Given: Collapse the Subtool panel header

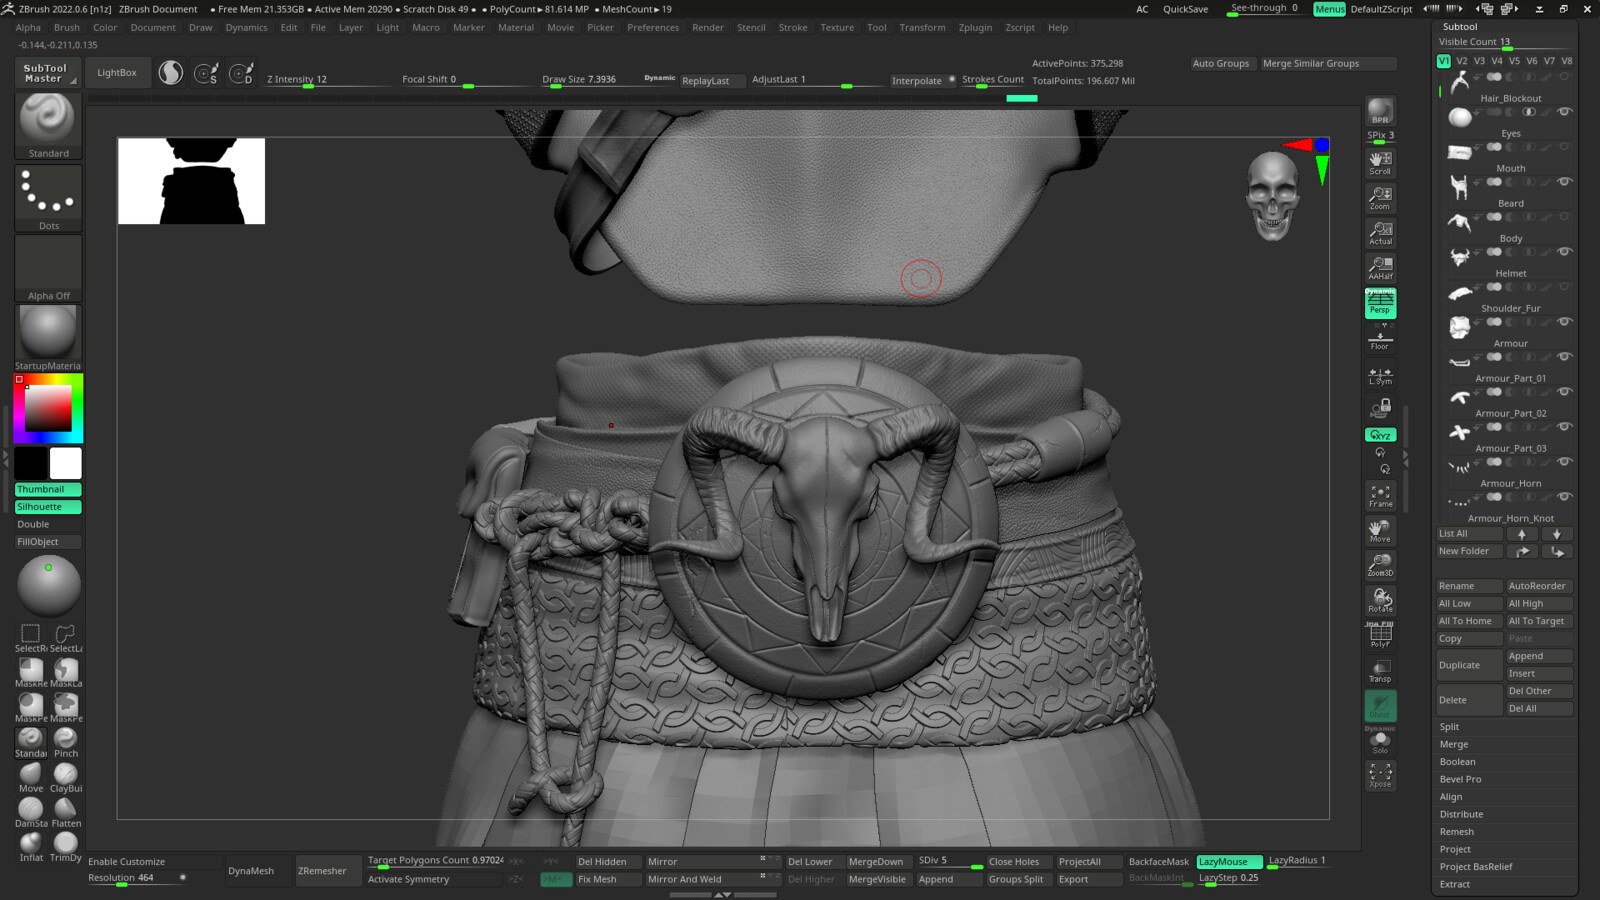Looking at the screenshot, I should (1460, 27).
